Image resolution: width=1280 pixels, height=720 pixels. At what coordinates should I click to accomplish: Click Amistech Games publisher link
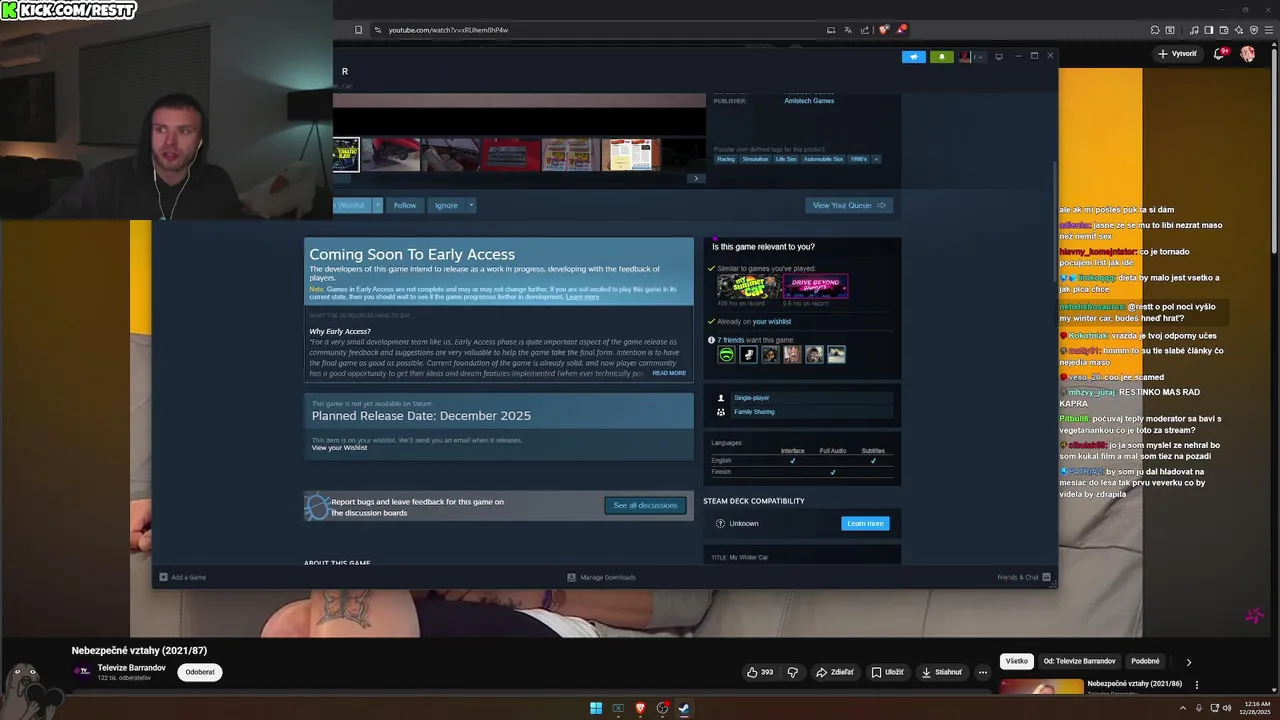(x=809, y=101)
